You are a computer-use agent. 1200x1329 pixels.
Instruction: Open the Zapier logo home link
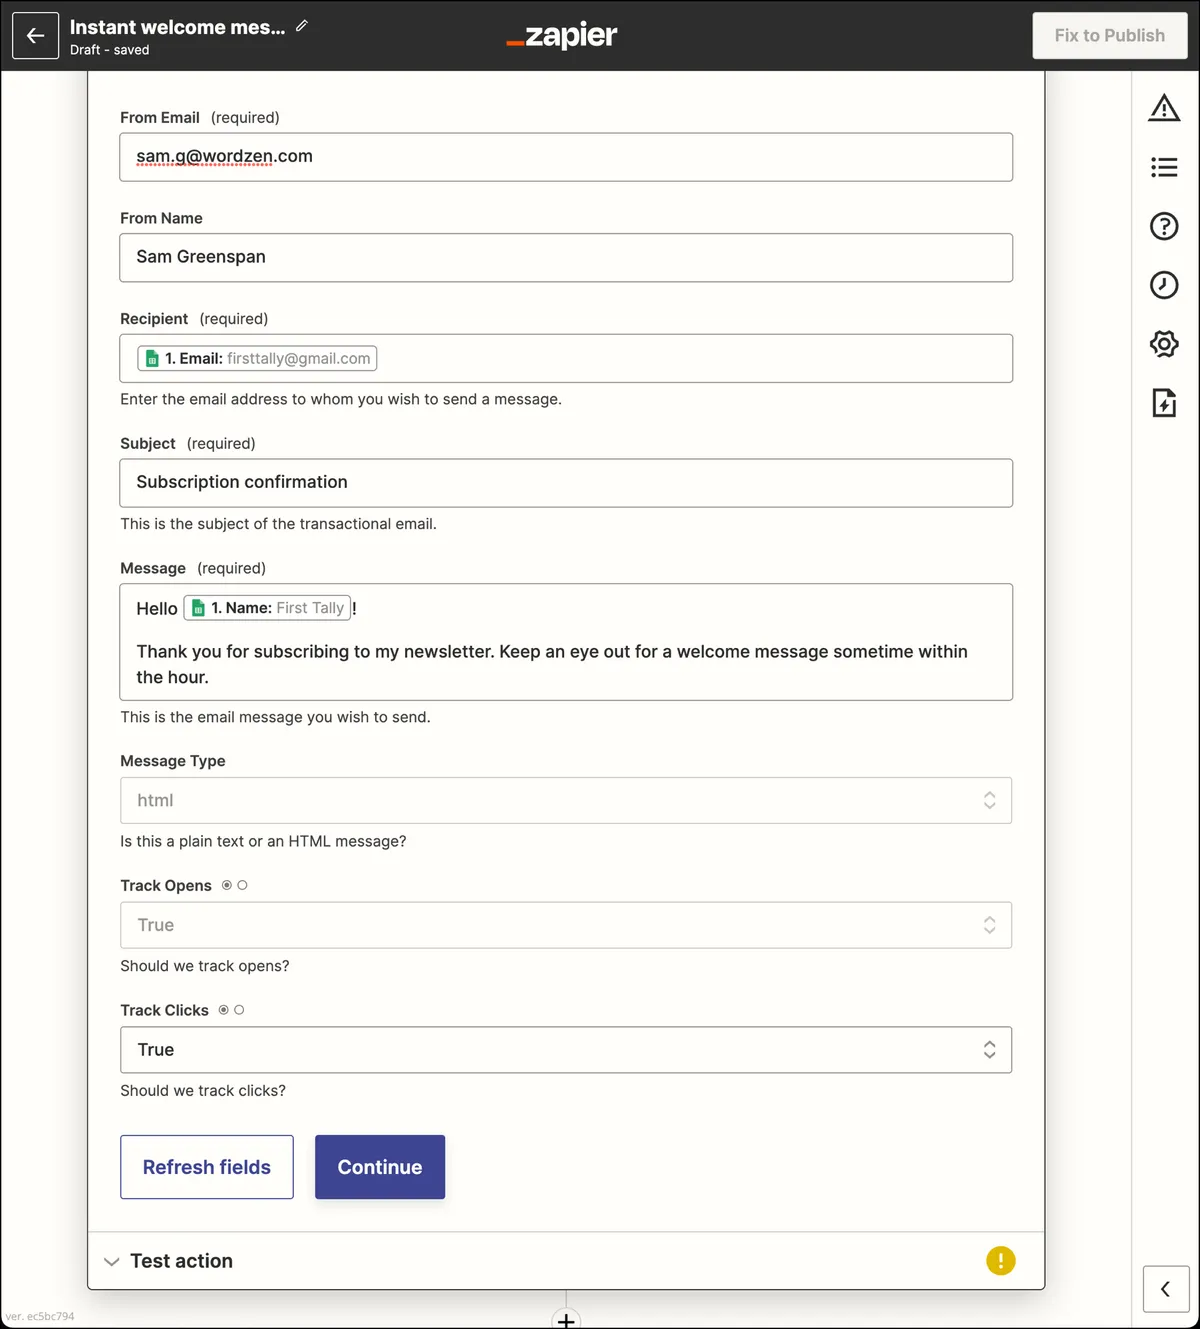click(x=562, y=36)
